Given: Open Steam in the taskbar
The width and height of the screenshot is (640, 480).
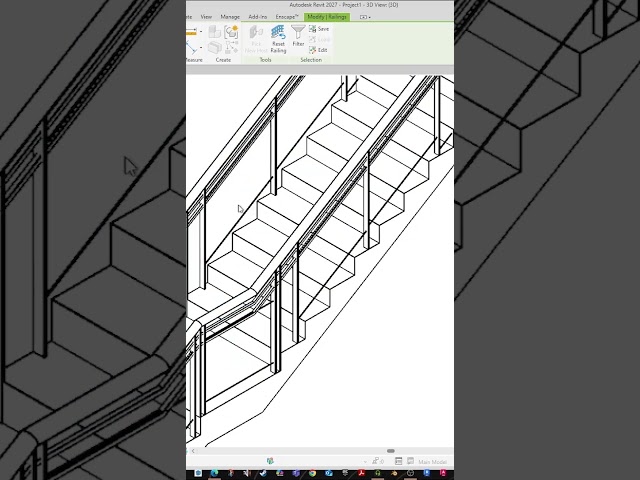Looking at the screenshot, I should click(x=263, y=473).
